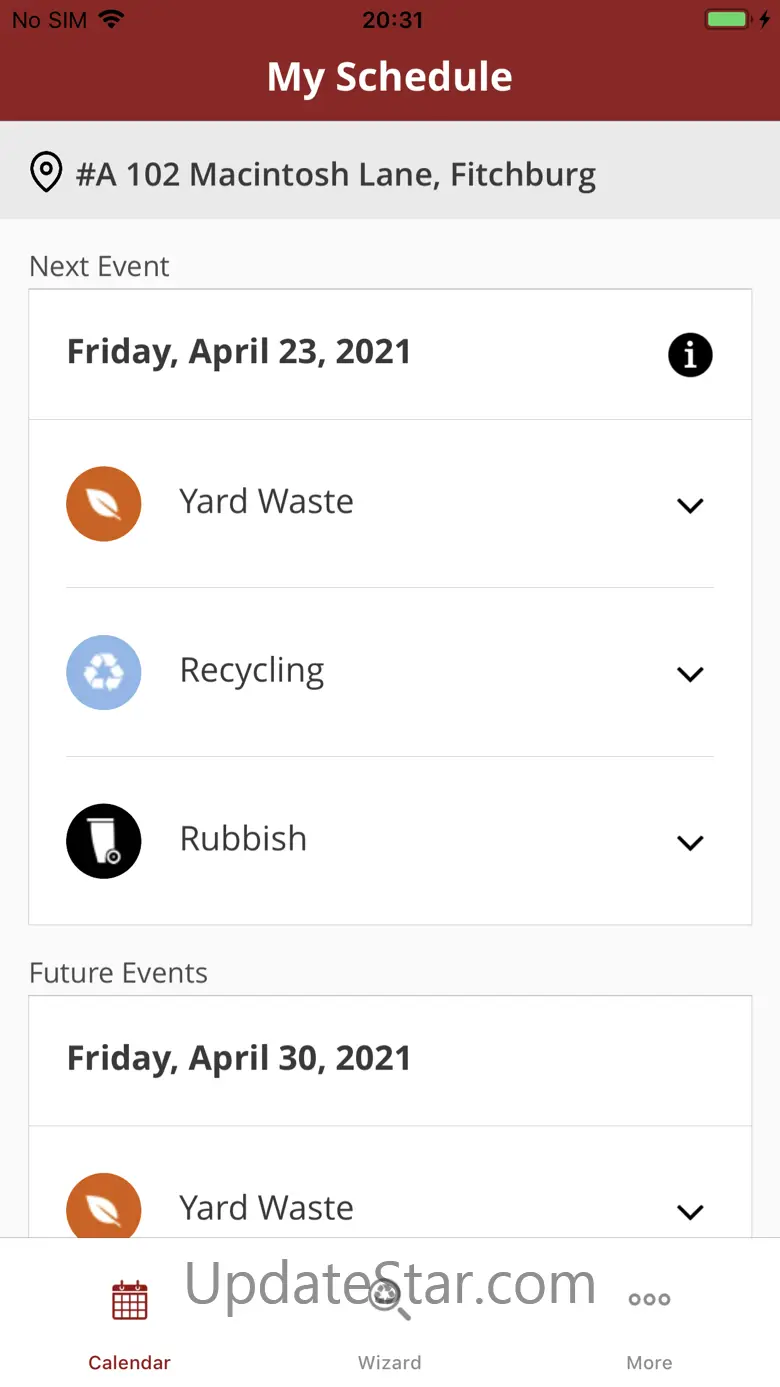Viewport: 780px width, 1387px height.
Task: Tap the April 30 Yard Waste leaf icon
Action: point(104,1208)
